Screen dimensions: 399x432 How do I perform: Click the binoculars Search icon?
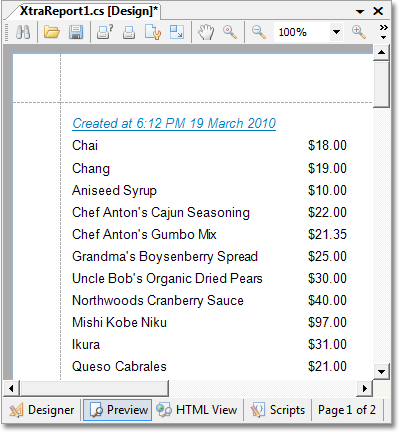pyautogui.click(x=23, y=32)
